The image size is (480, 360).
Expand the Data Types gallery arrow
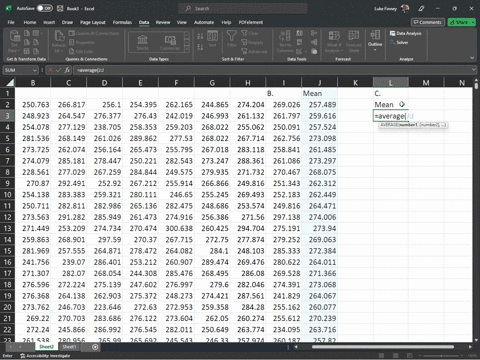(187, 49)
